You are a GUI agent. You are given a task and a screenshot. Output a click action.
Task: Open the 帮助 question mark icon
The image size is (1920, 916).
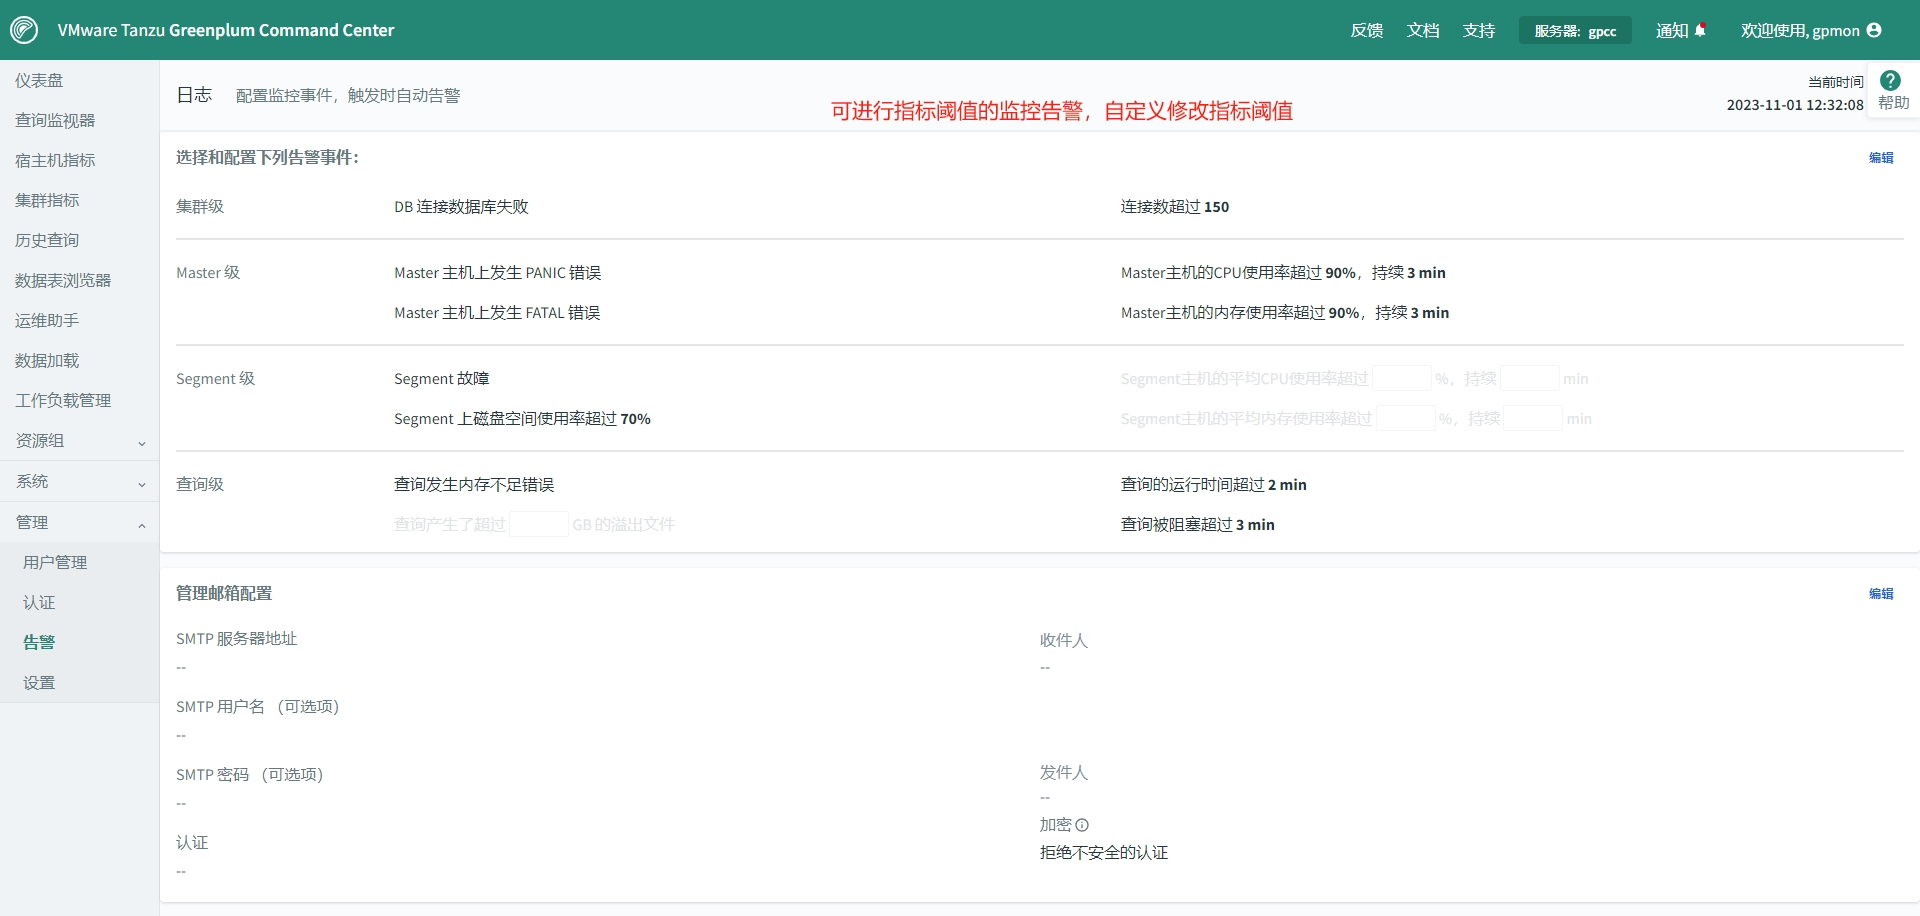(1890, 80)
